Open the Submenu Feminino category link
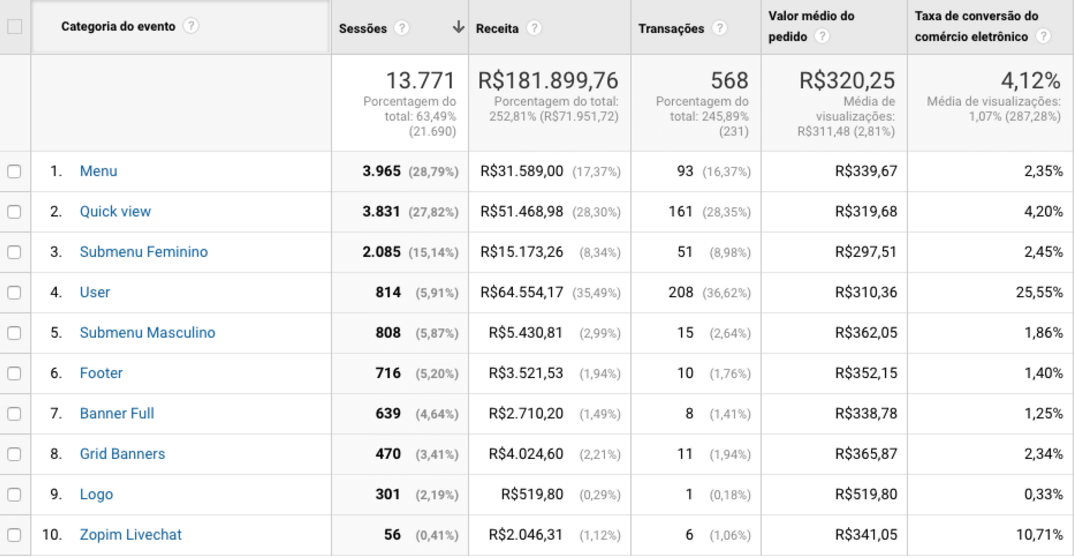 (143, 252)
